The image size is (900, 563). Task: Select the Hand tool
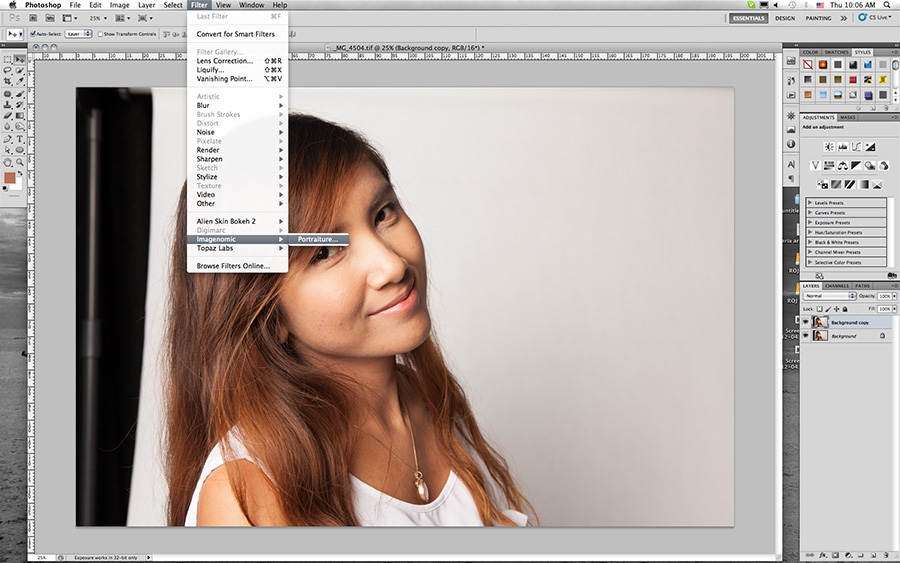(7, 162)
